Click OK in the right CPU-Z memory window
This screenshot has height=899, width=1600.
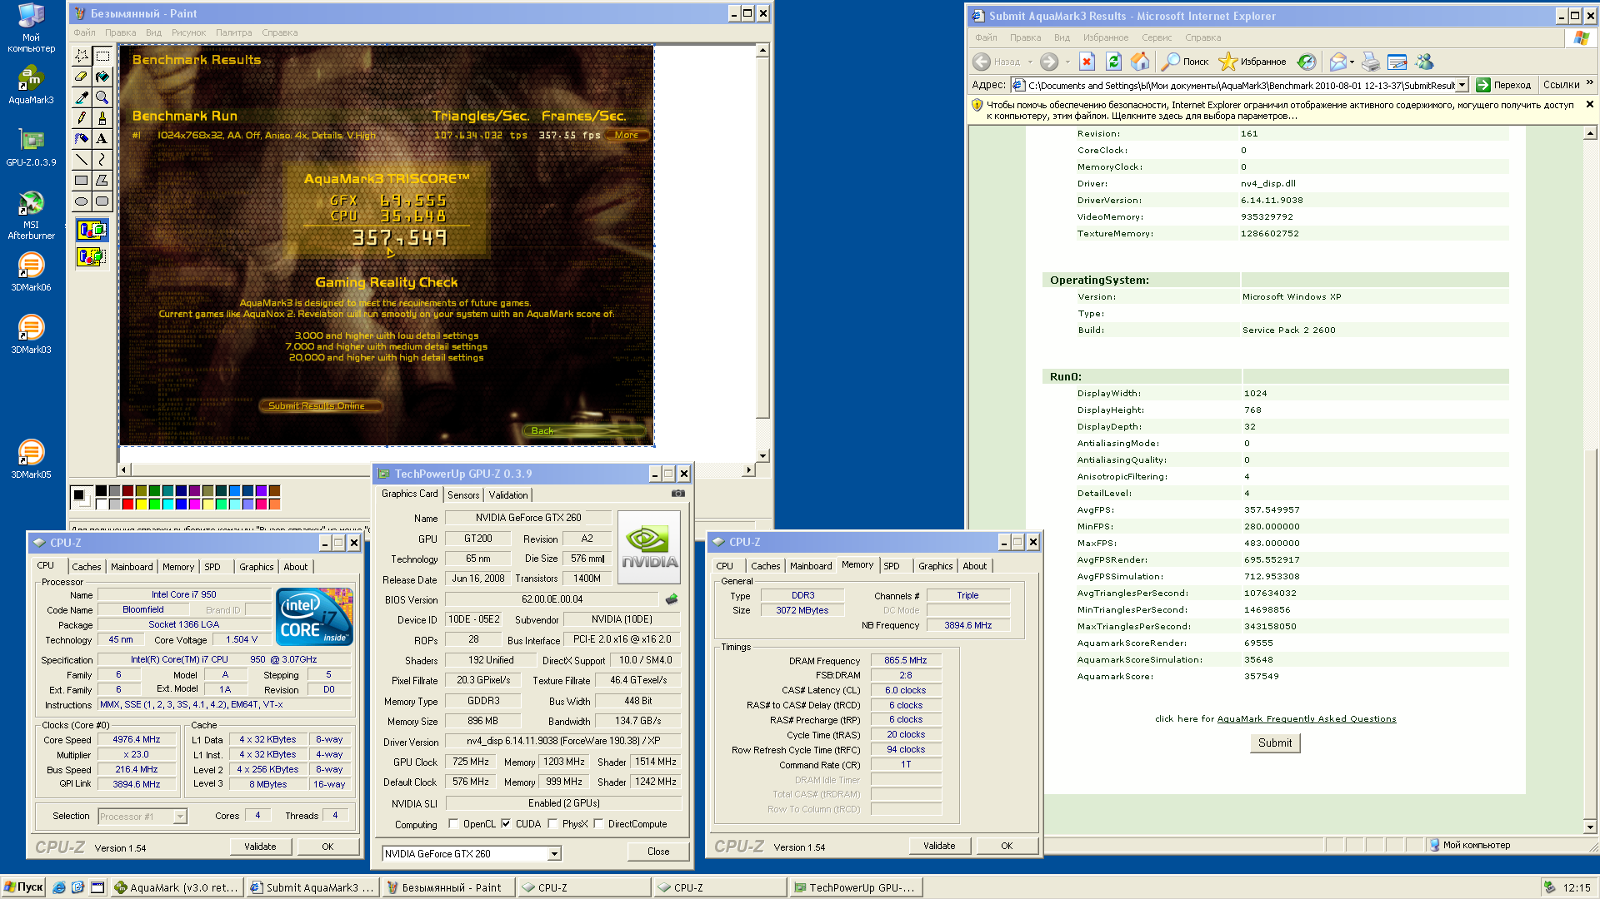1007,846
